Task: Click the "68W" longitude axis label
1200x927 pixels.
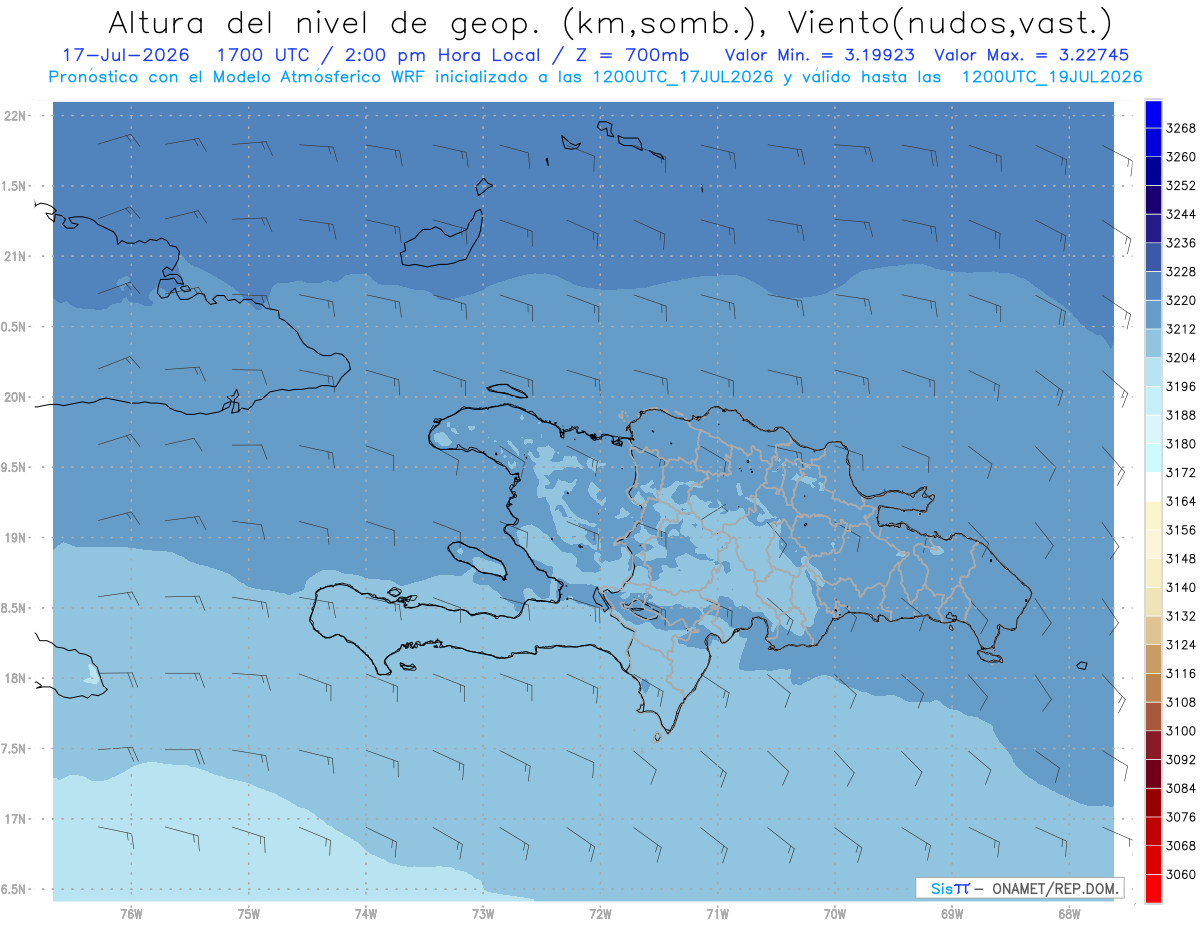Action: (1068, 913)
